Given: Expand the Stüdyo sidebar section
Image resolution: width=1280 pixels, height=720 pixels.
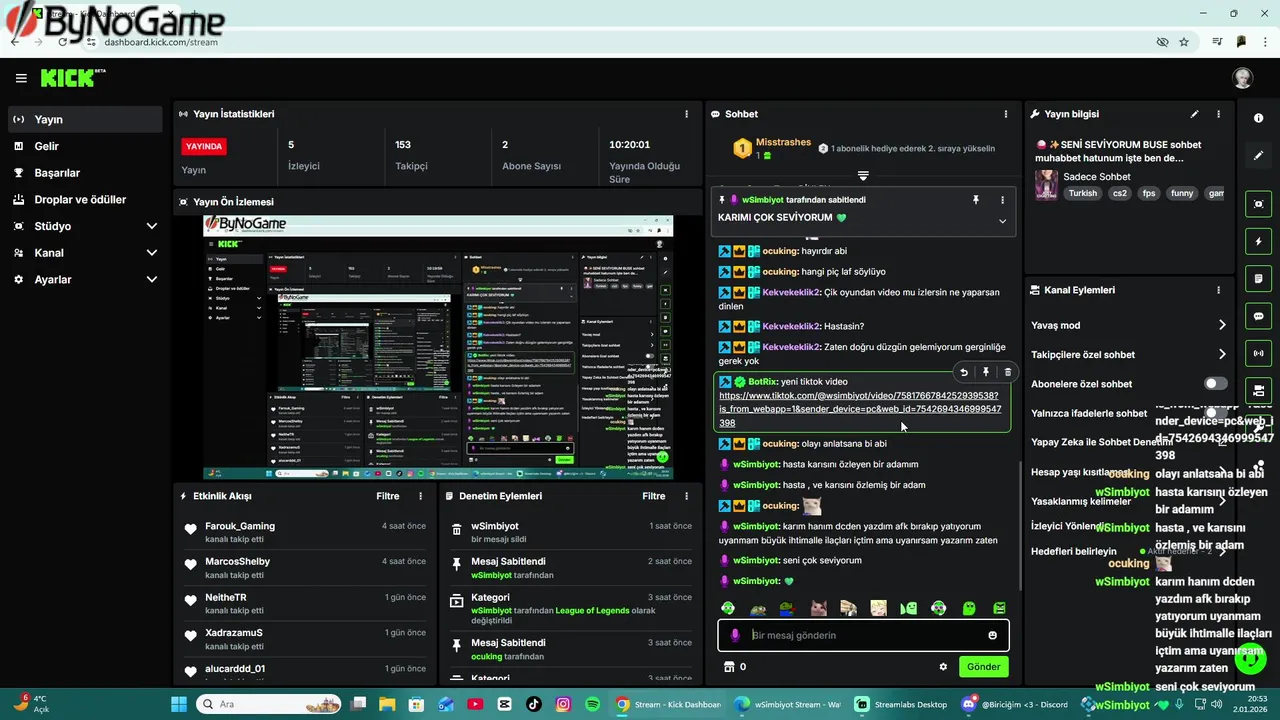Looking at the screenshot, I should [152, 226].
